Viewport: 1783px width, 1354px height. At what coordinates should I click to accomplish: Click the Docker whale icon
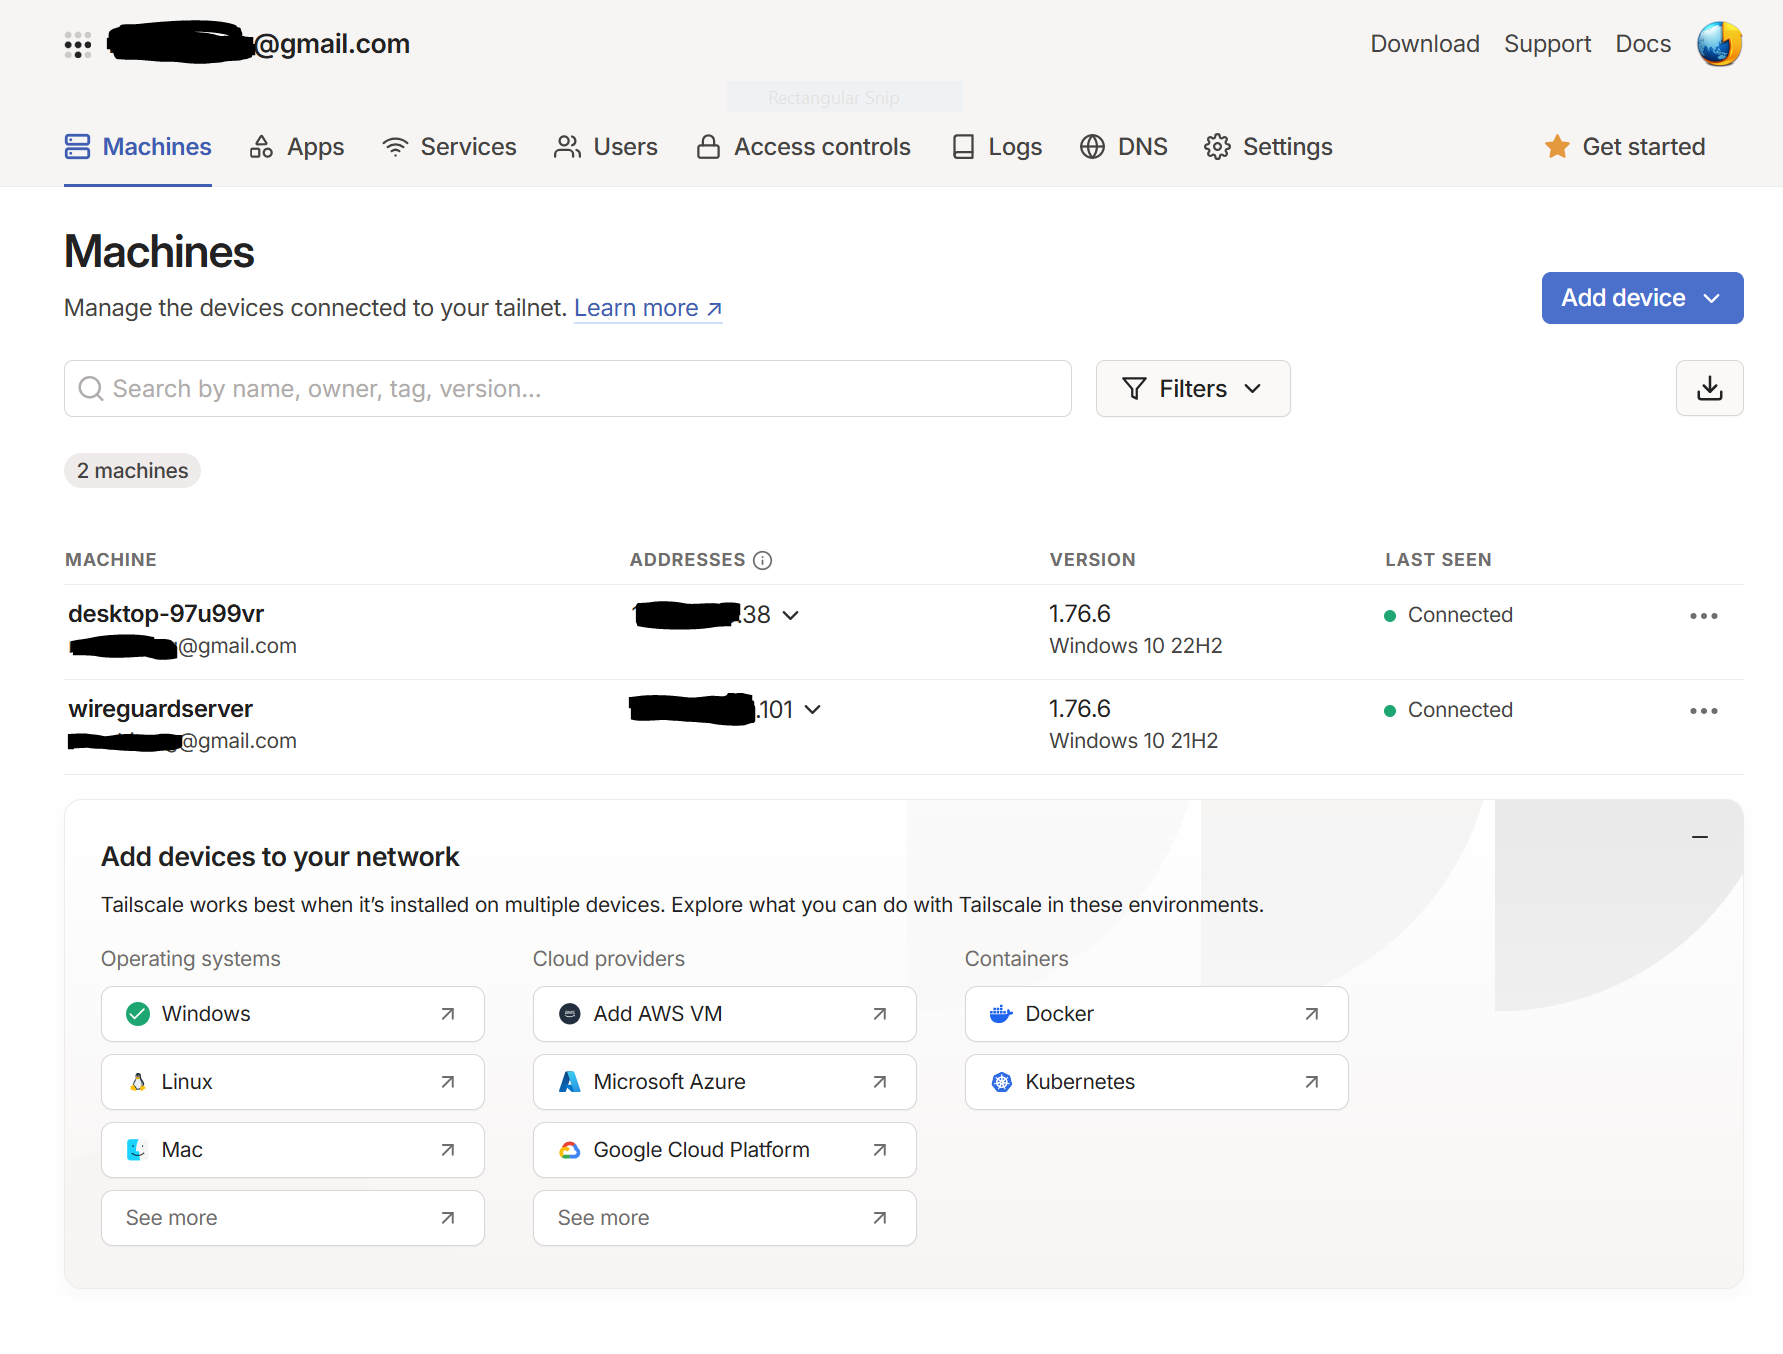pos(1001,1014)
